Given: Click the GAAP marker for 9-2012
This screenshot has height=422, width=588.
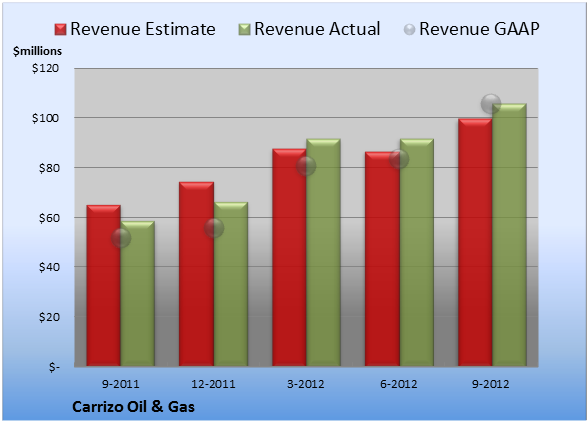Looking at the screenshot, I should 491,104.
